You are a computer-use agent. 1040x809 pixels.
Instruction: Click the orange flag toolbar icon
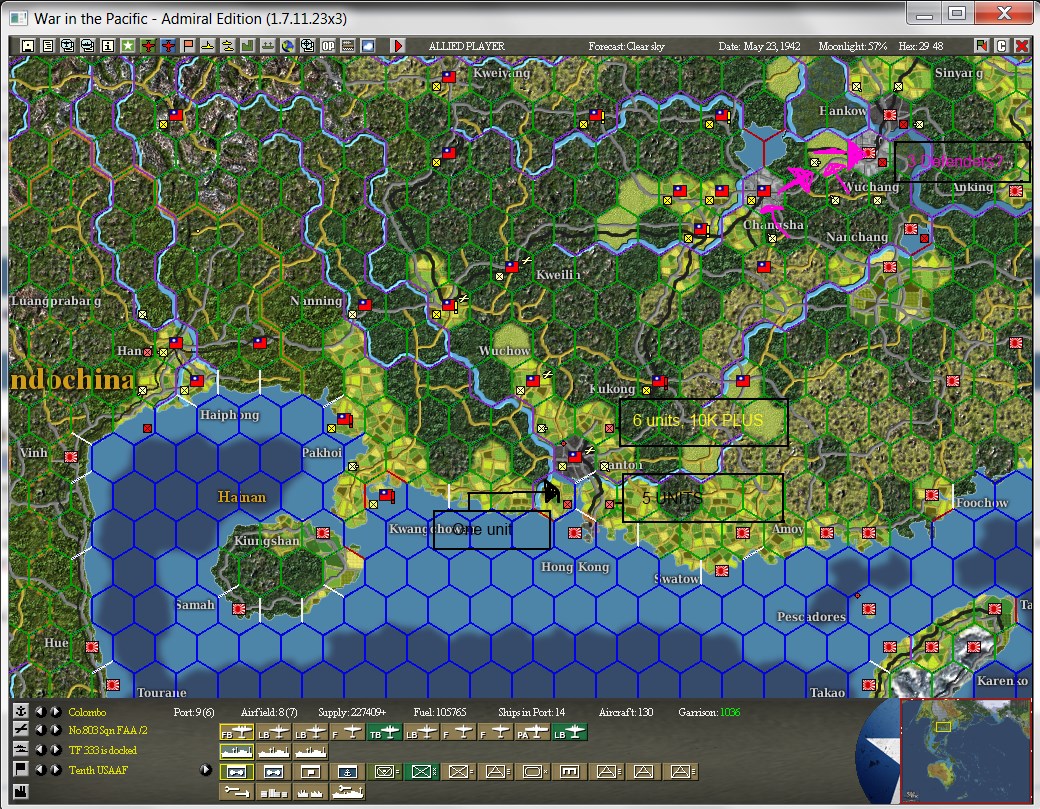click(188, 46)
